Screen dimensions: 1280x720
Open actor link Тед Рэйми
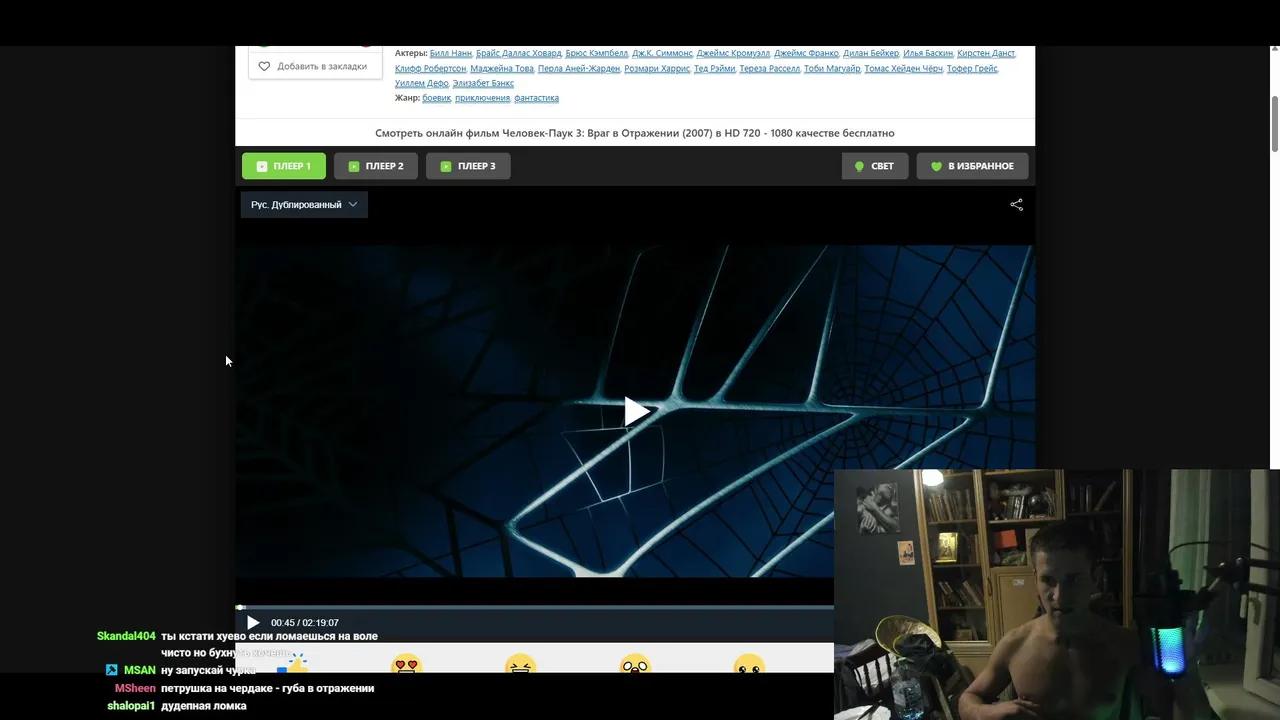[715, 68]
